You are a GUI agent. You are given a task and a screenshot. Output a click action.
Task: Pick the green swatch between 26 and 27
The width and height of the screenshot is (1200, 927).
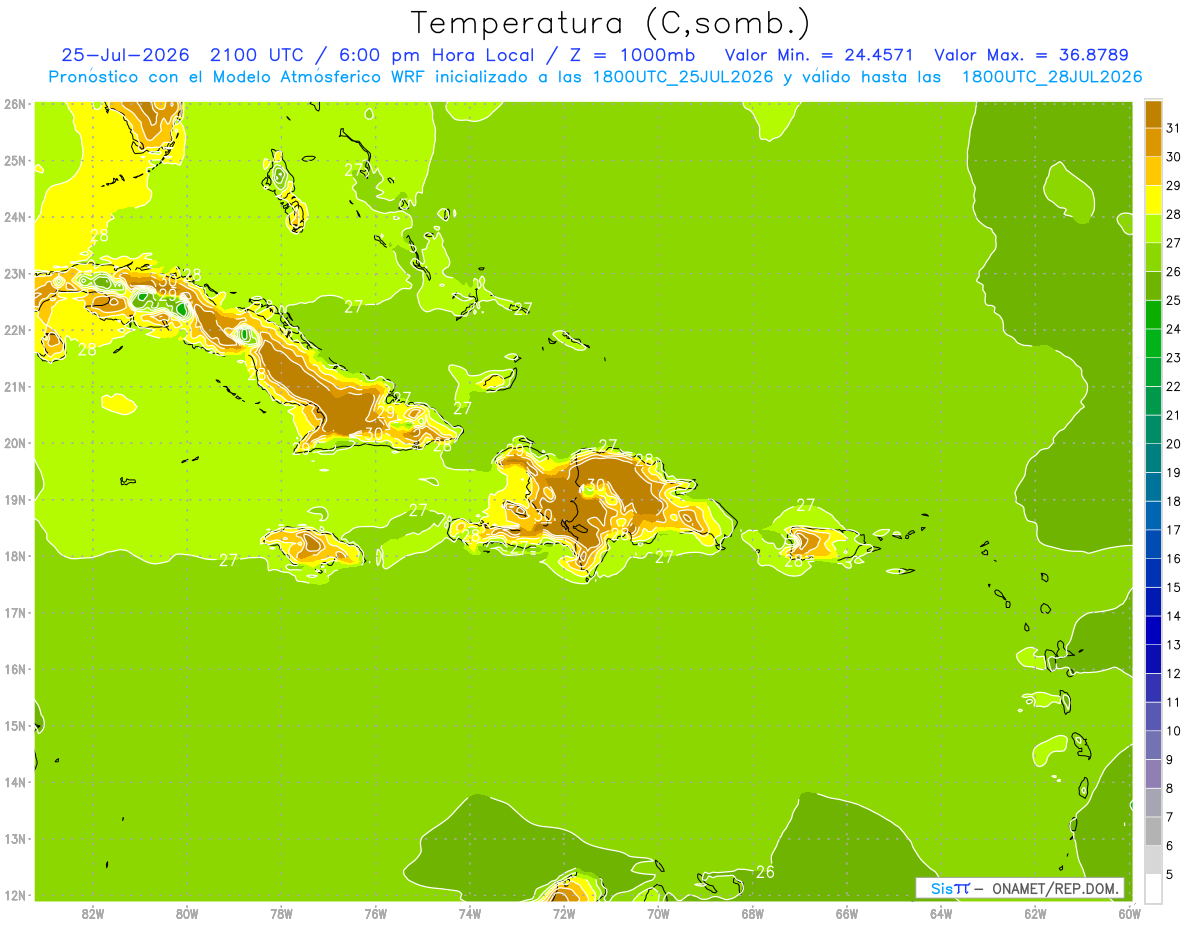1153,257
